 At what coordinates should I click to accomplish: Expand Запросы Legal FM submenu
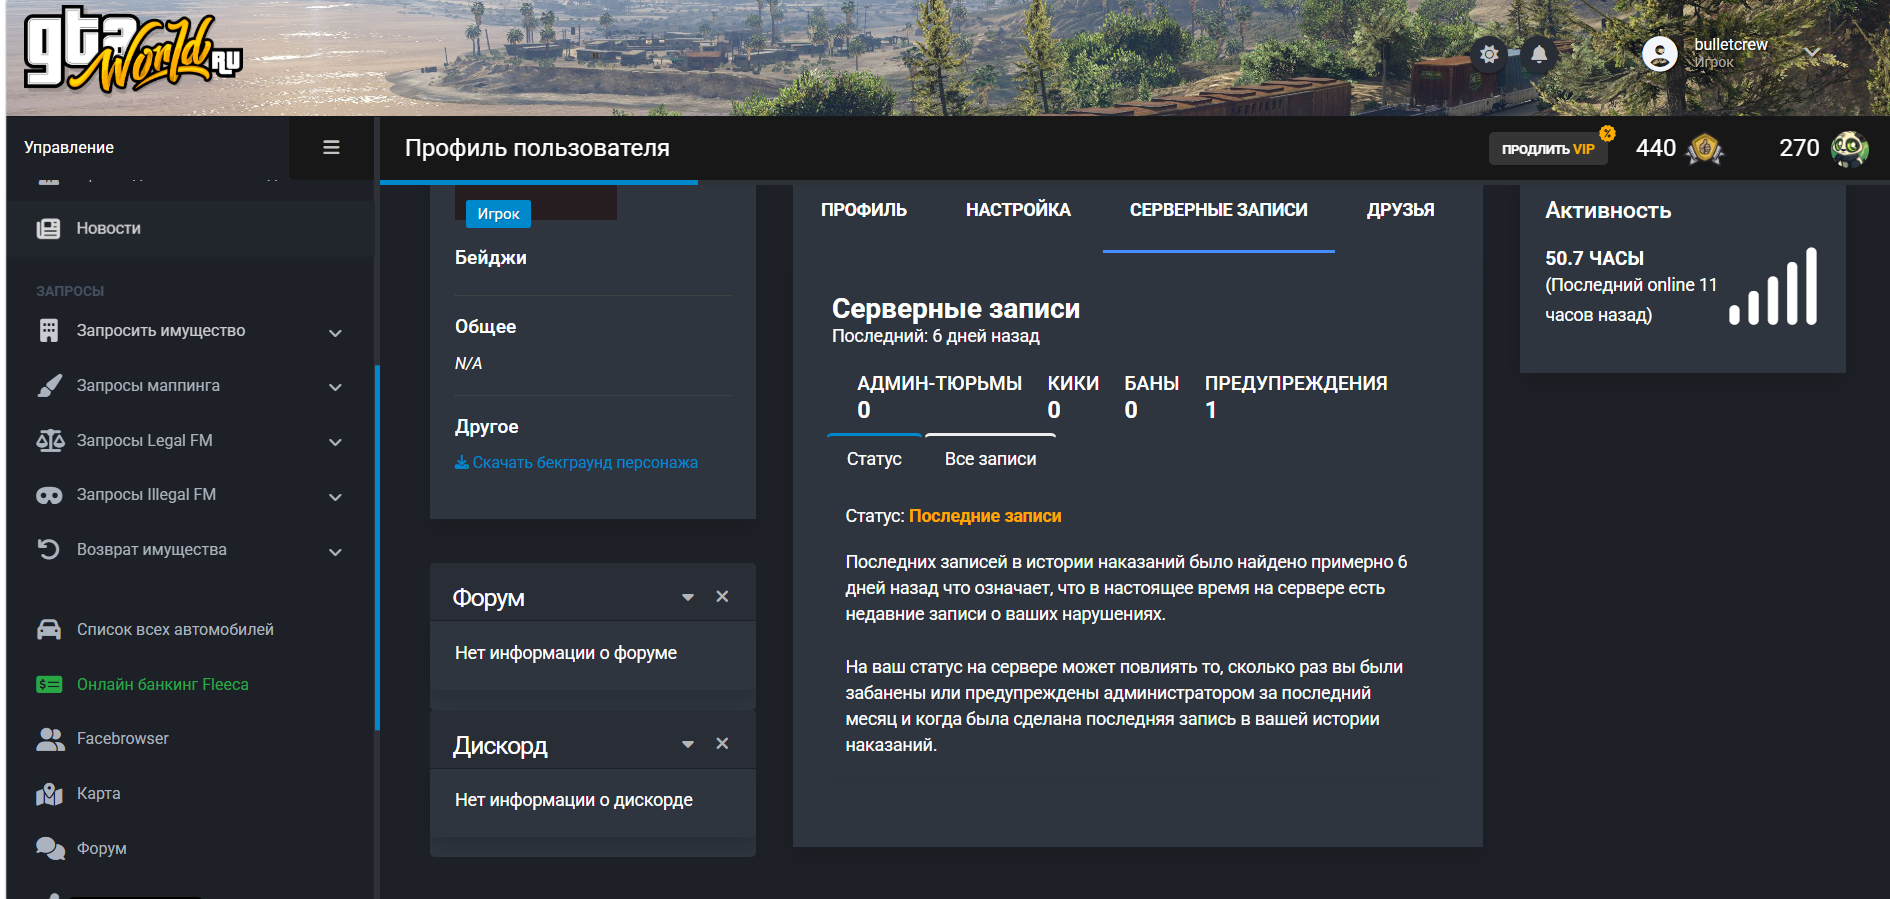click(335, 442)
